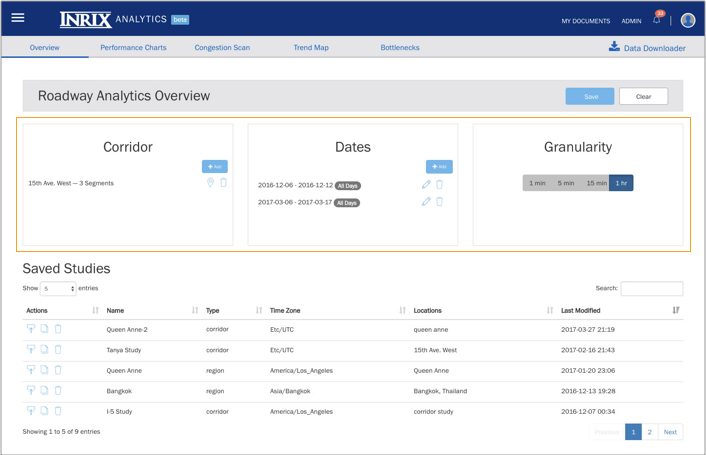Copy the I-5 Study
The image size is (706, 455).
(x=44, y=411)
